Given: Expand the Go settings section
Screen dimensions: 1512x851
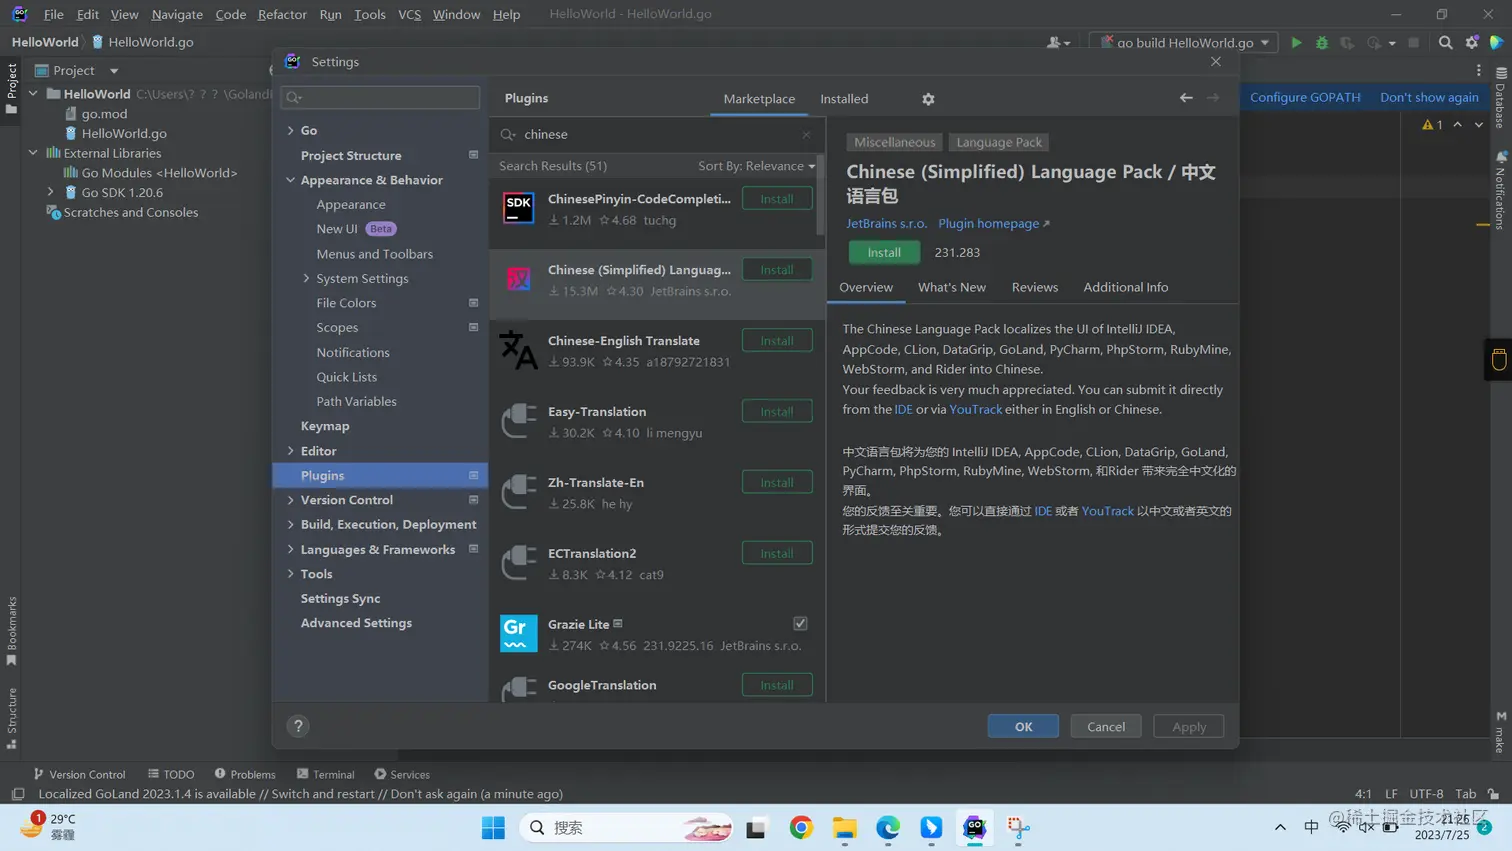Looking at the screenshot, I should click(291, 131).
